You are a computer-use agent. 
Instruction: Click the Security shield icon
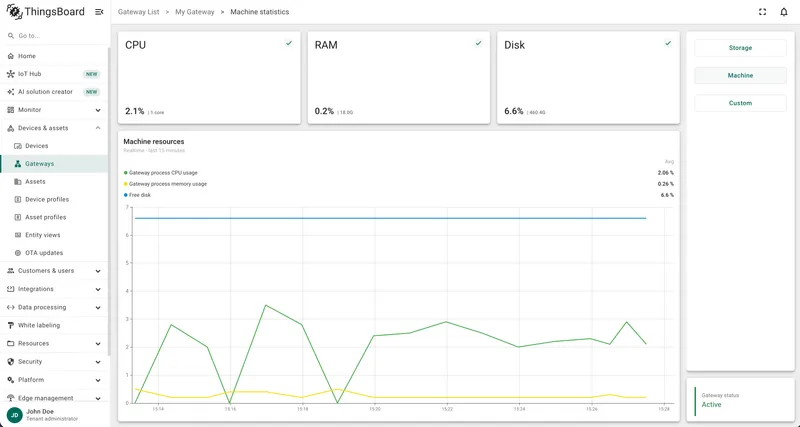coord(11,362)
